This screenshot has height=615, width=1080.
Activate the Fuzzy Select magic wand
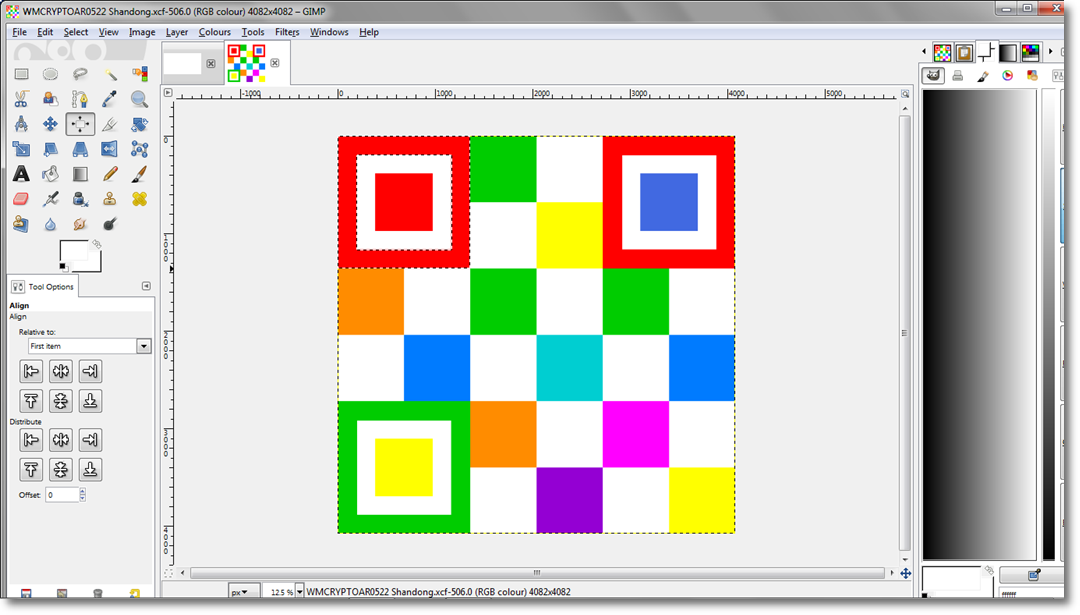click(110, 74)
